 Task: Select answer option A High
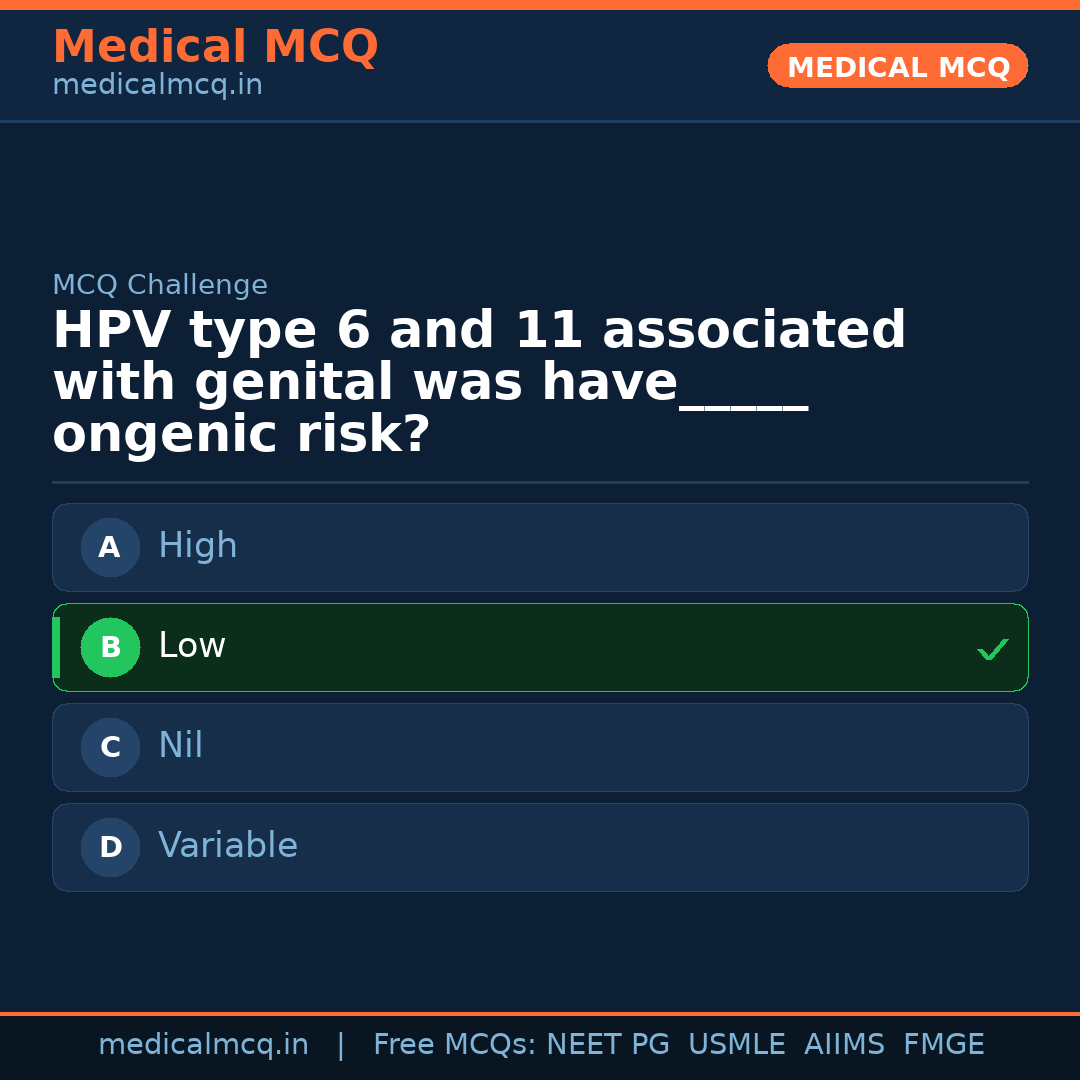(540, 547)
